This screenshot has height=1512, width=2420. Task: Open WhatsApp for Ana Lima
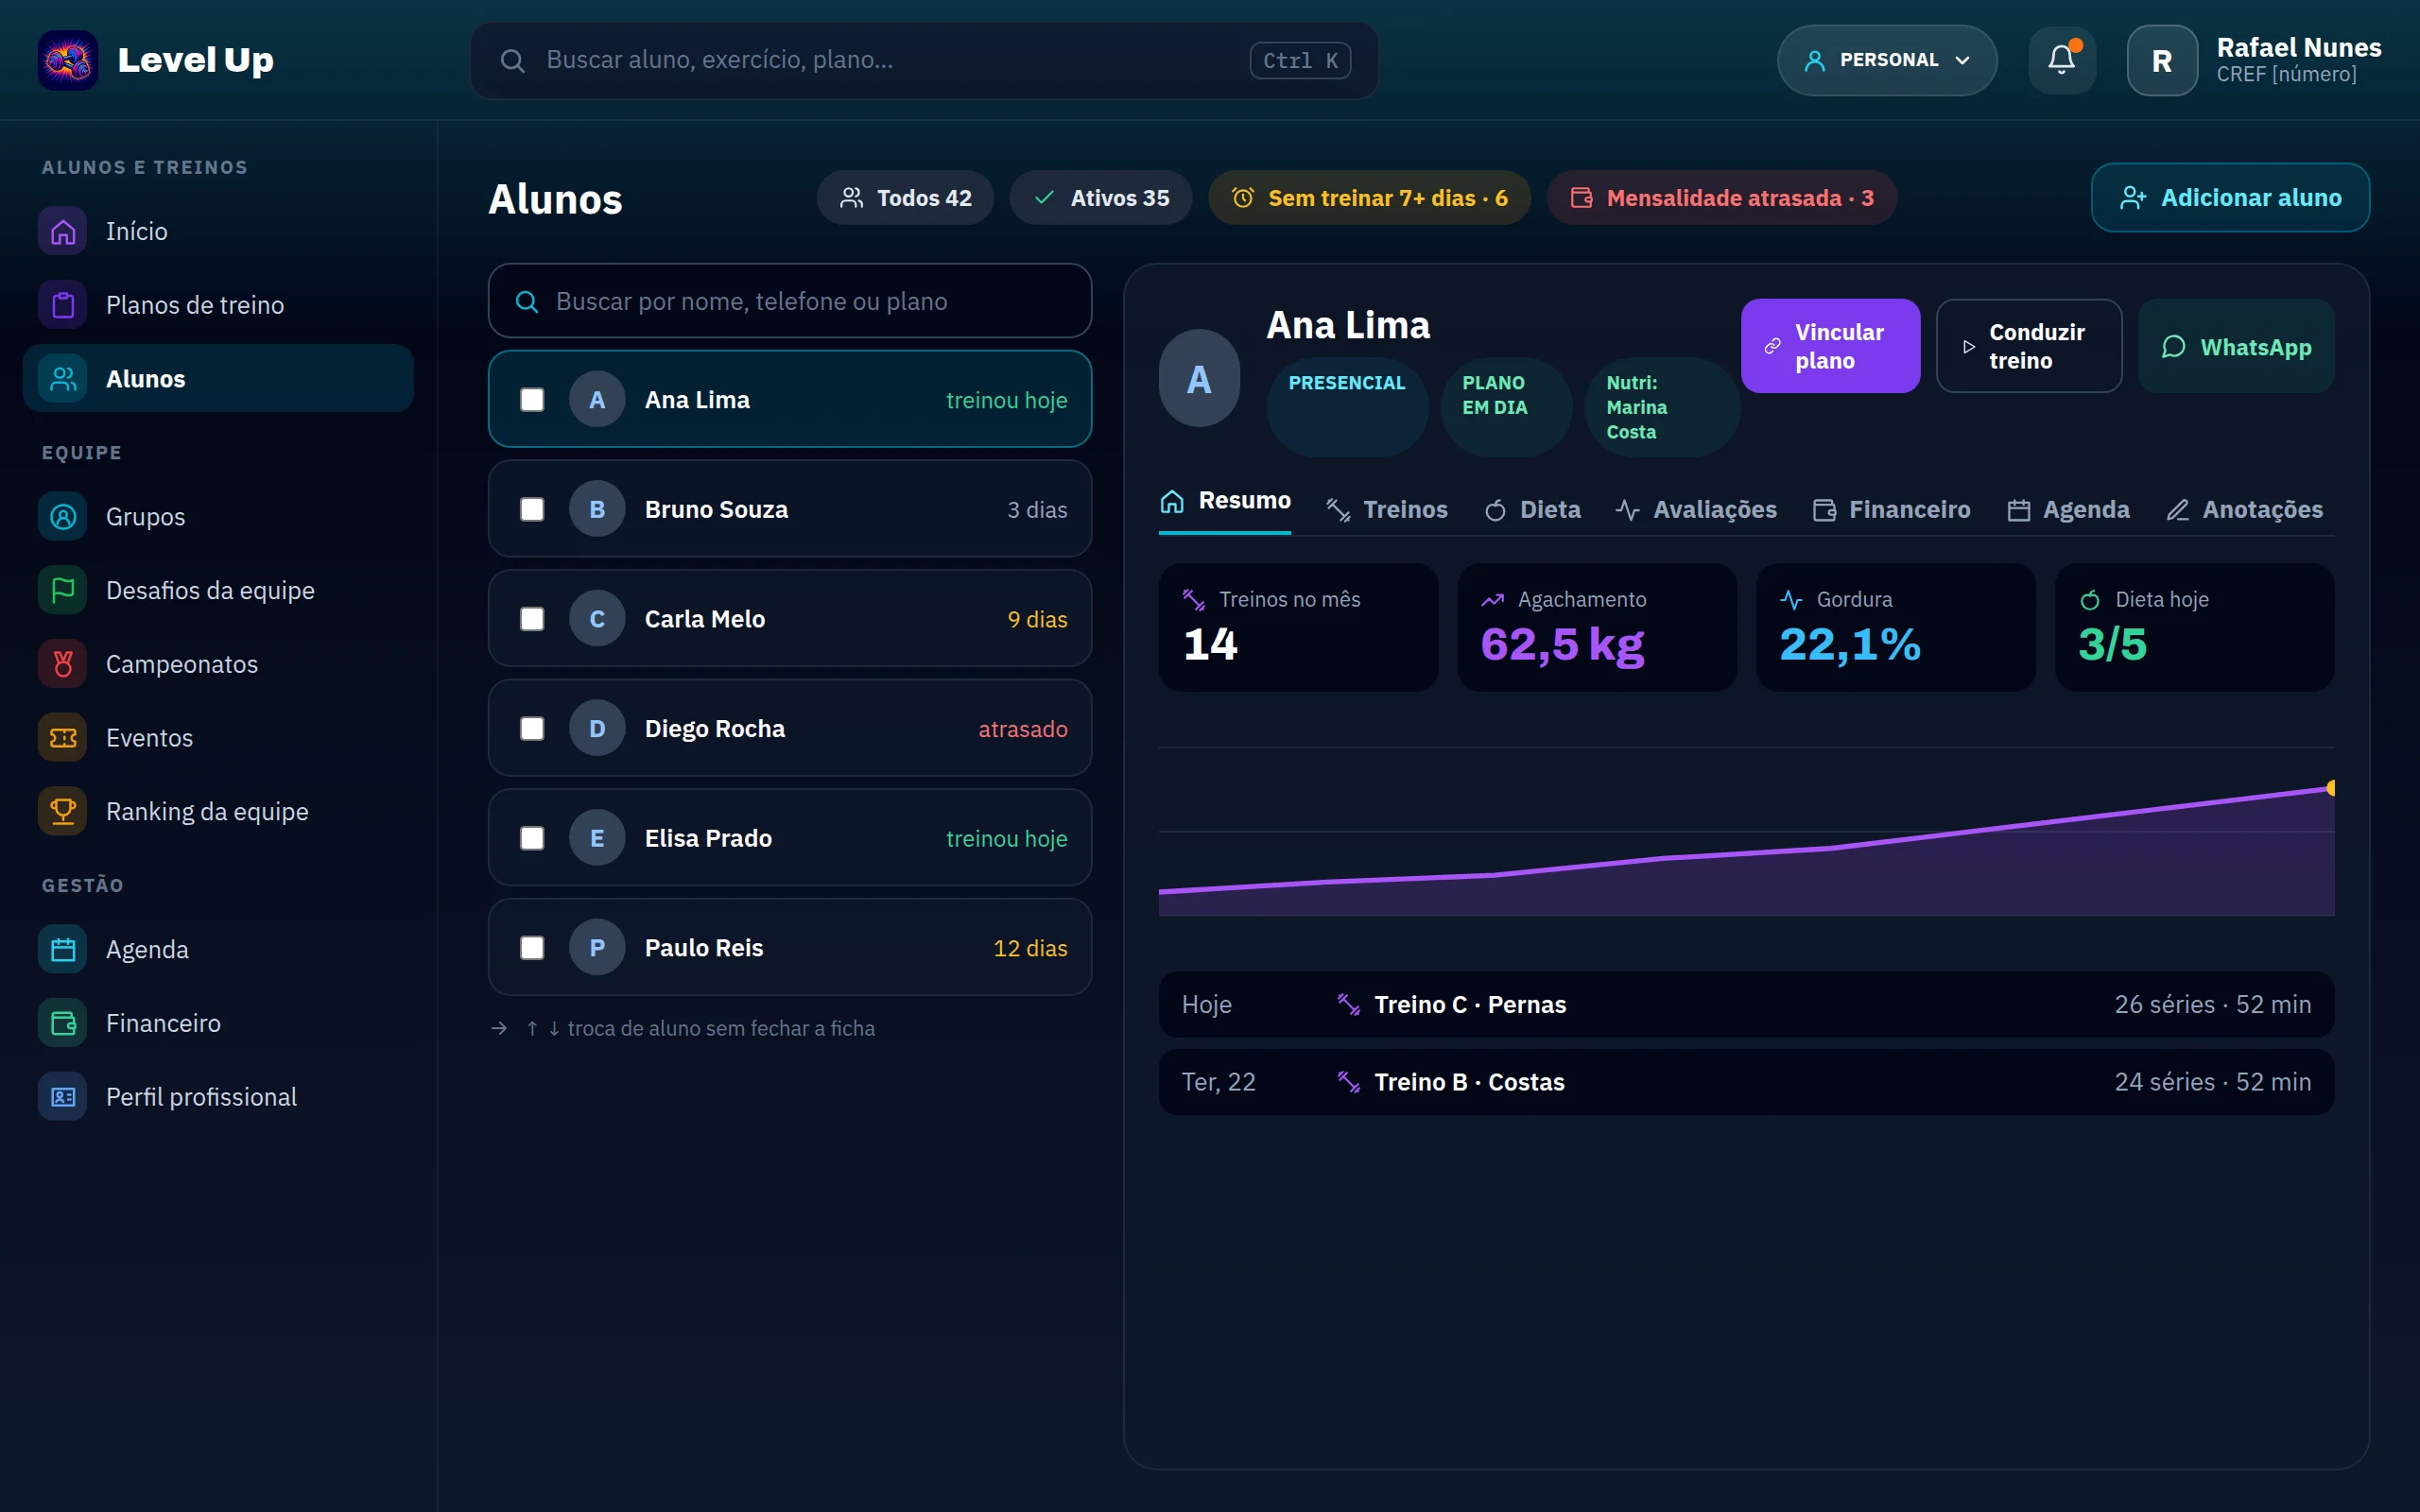pyautogui.click(x=2236, y=346)
